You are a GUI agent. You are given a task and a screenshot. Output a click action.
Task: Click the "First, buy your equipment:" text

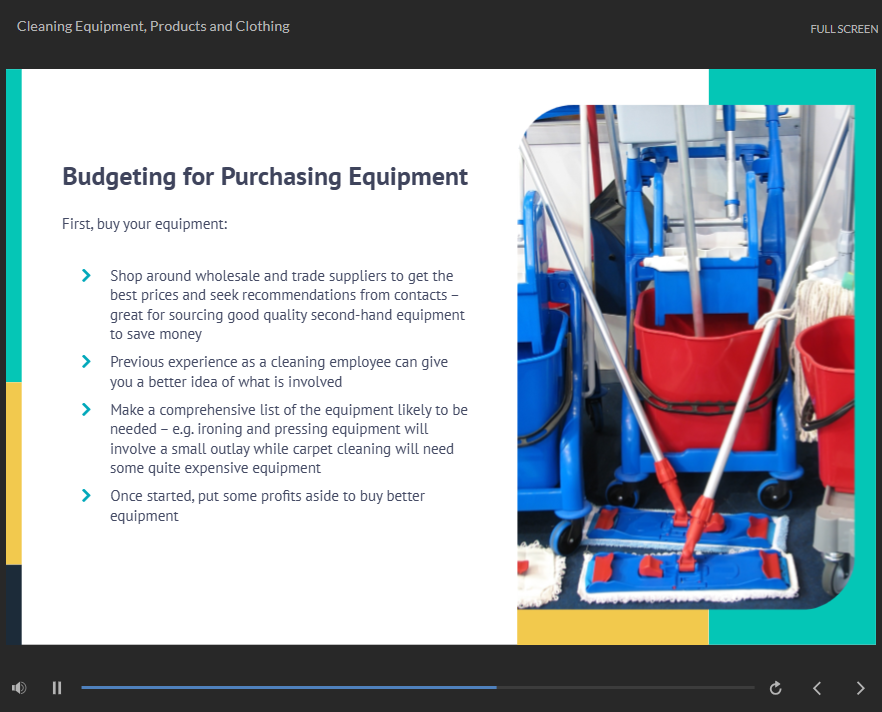(x=145, y=224)
